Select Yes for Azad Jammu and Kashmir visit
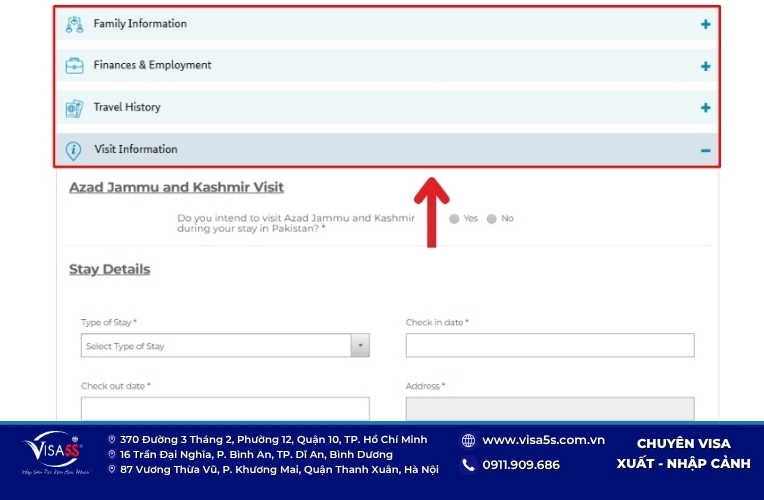764x500 pixels. (x=454, y=219)
